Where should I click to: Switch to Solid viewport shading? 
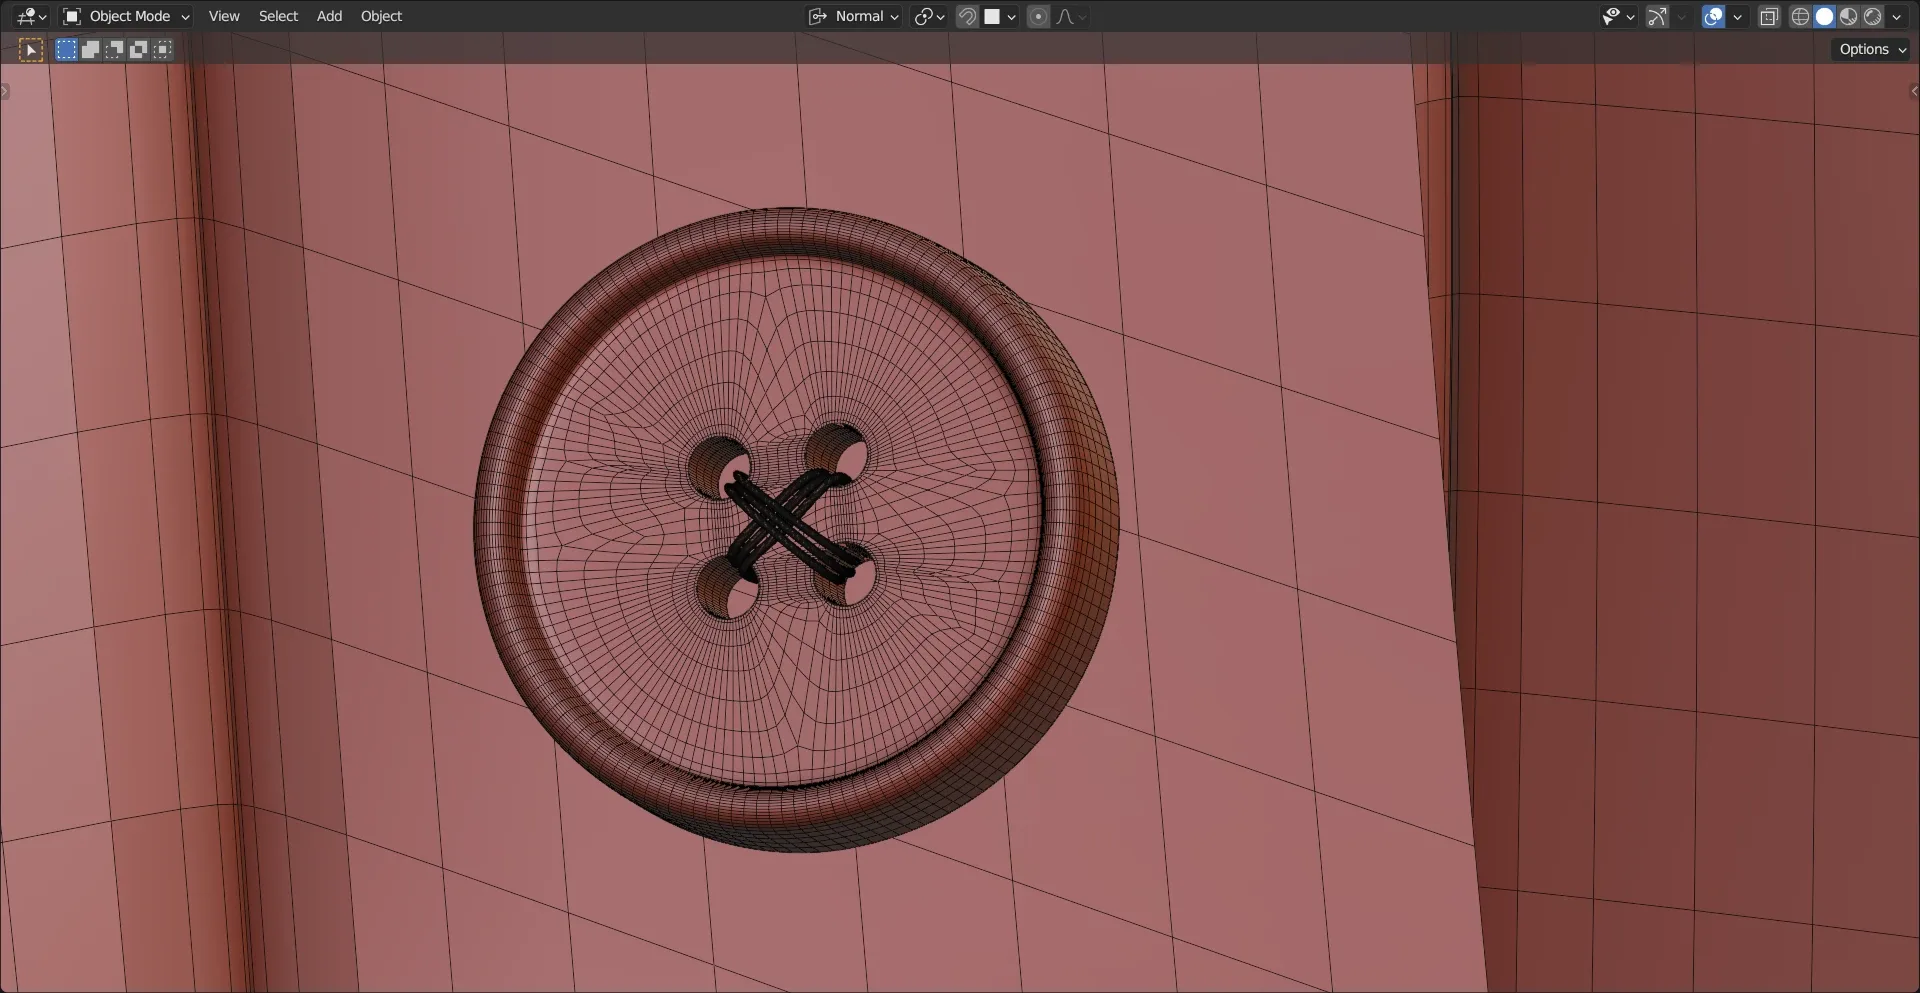[x=1824, y=16]
